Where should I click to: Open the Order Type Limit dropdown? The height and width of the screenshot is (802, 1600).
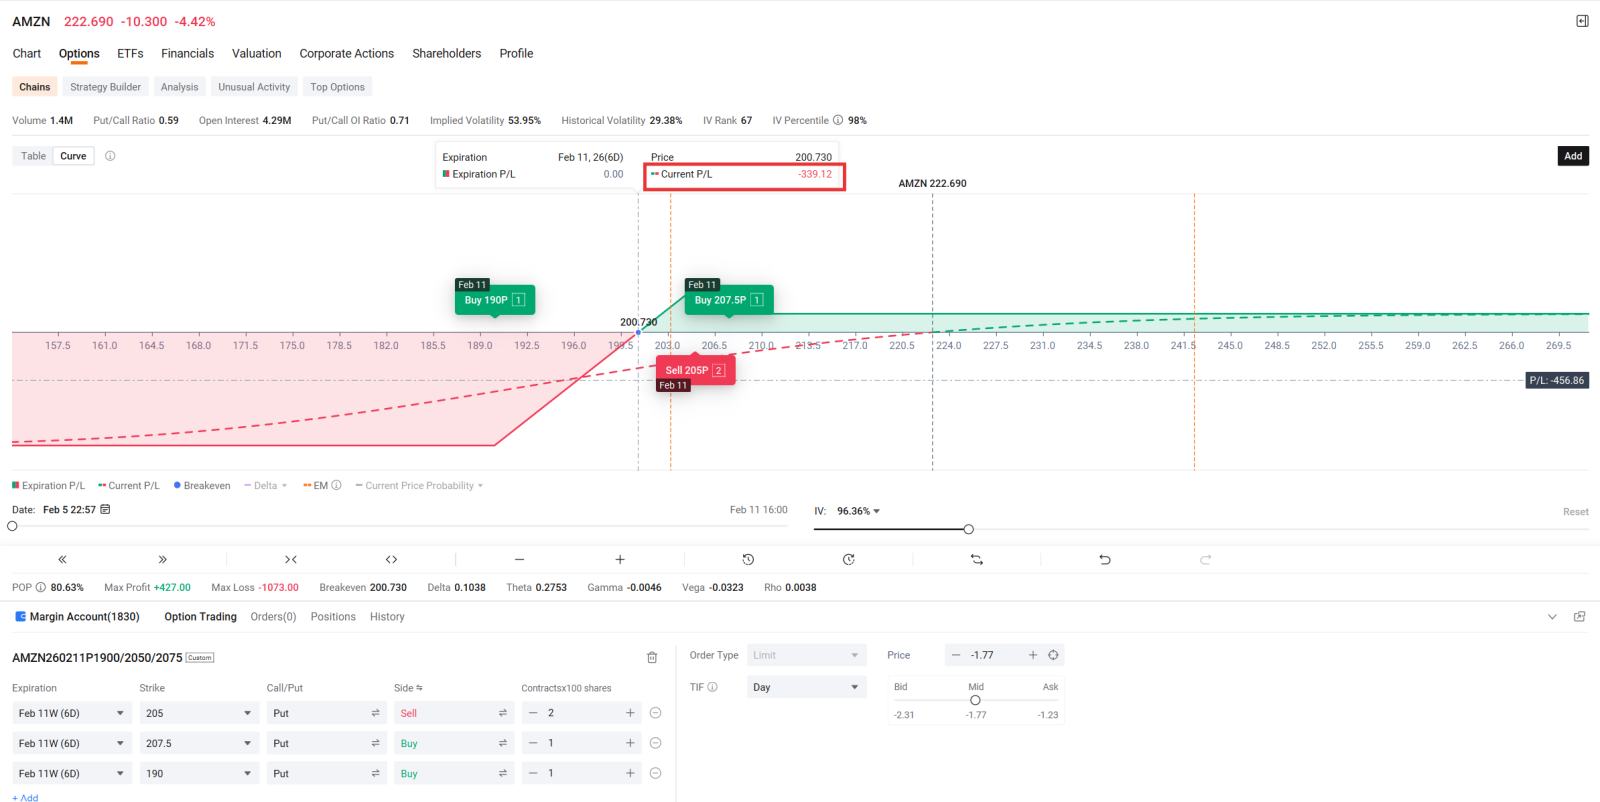[806, 655]
